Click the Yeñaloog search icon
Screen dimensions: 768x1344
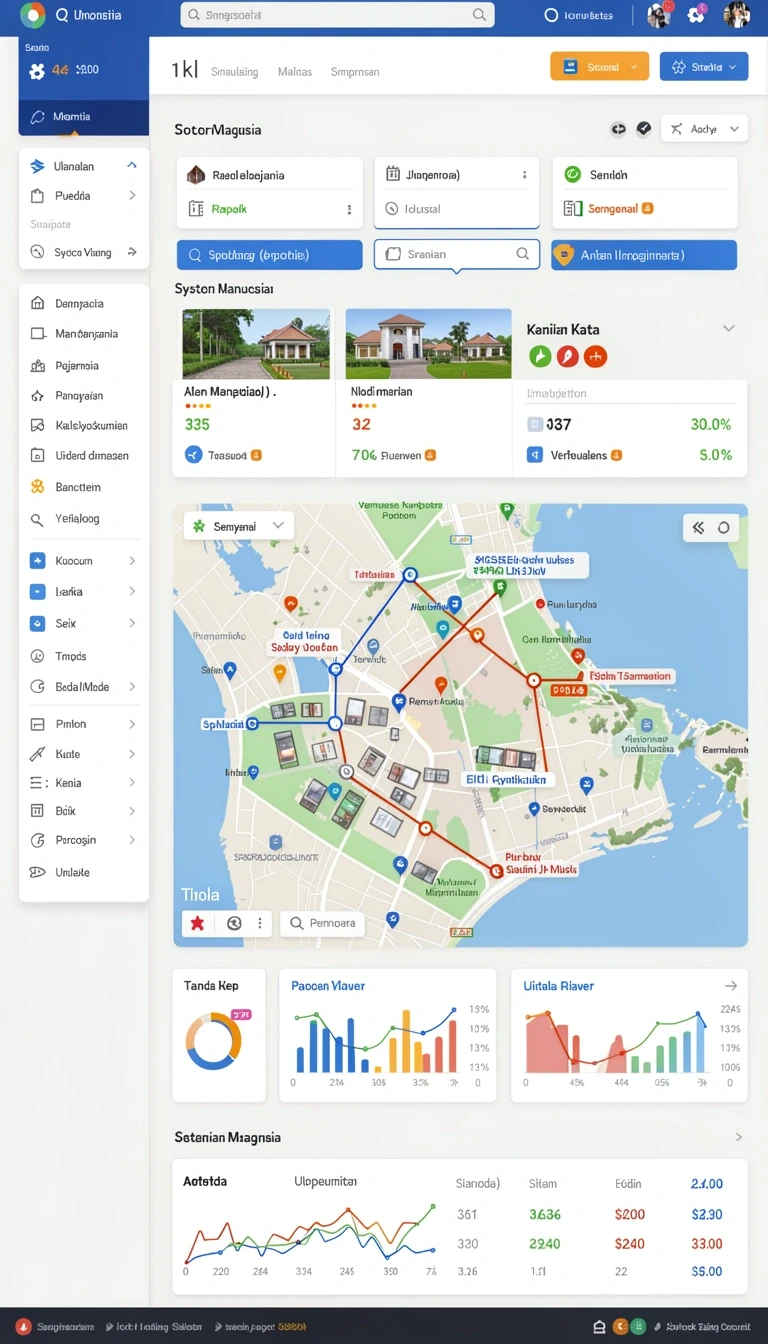38,519
